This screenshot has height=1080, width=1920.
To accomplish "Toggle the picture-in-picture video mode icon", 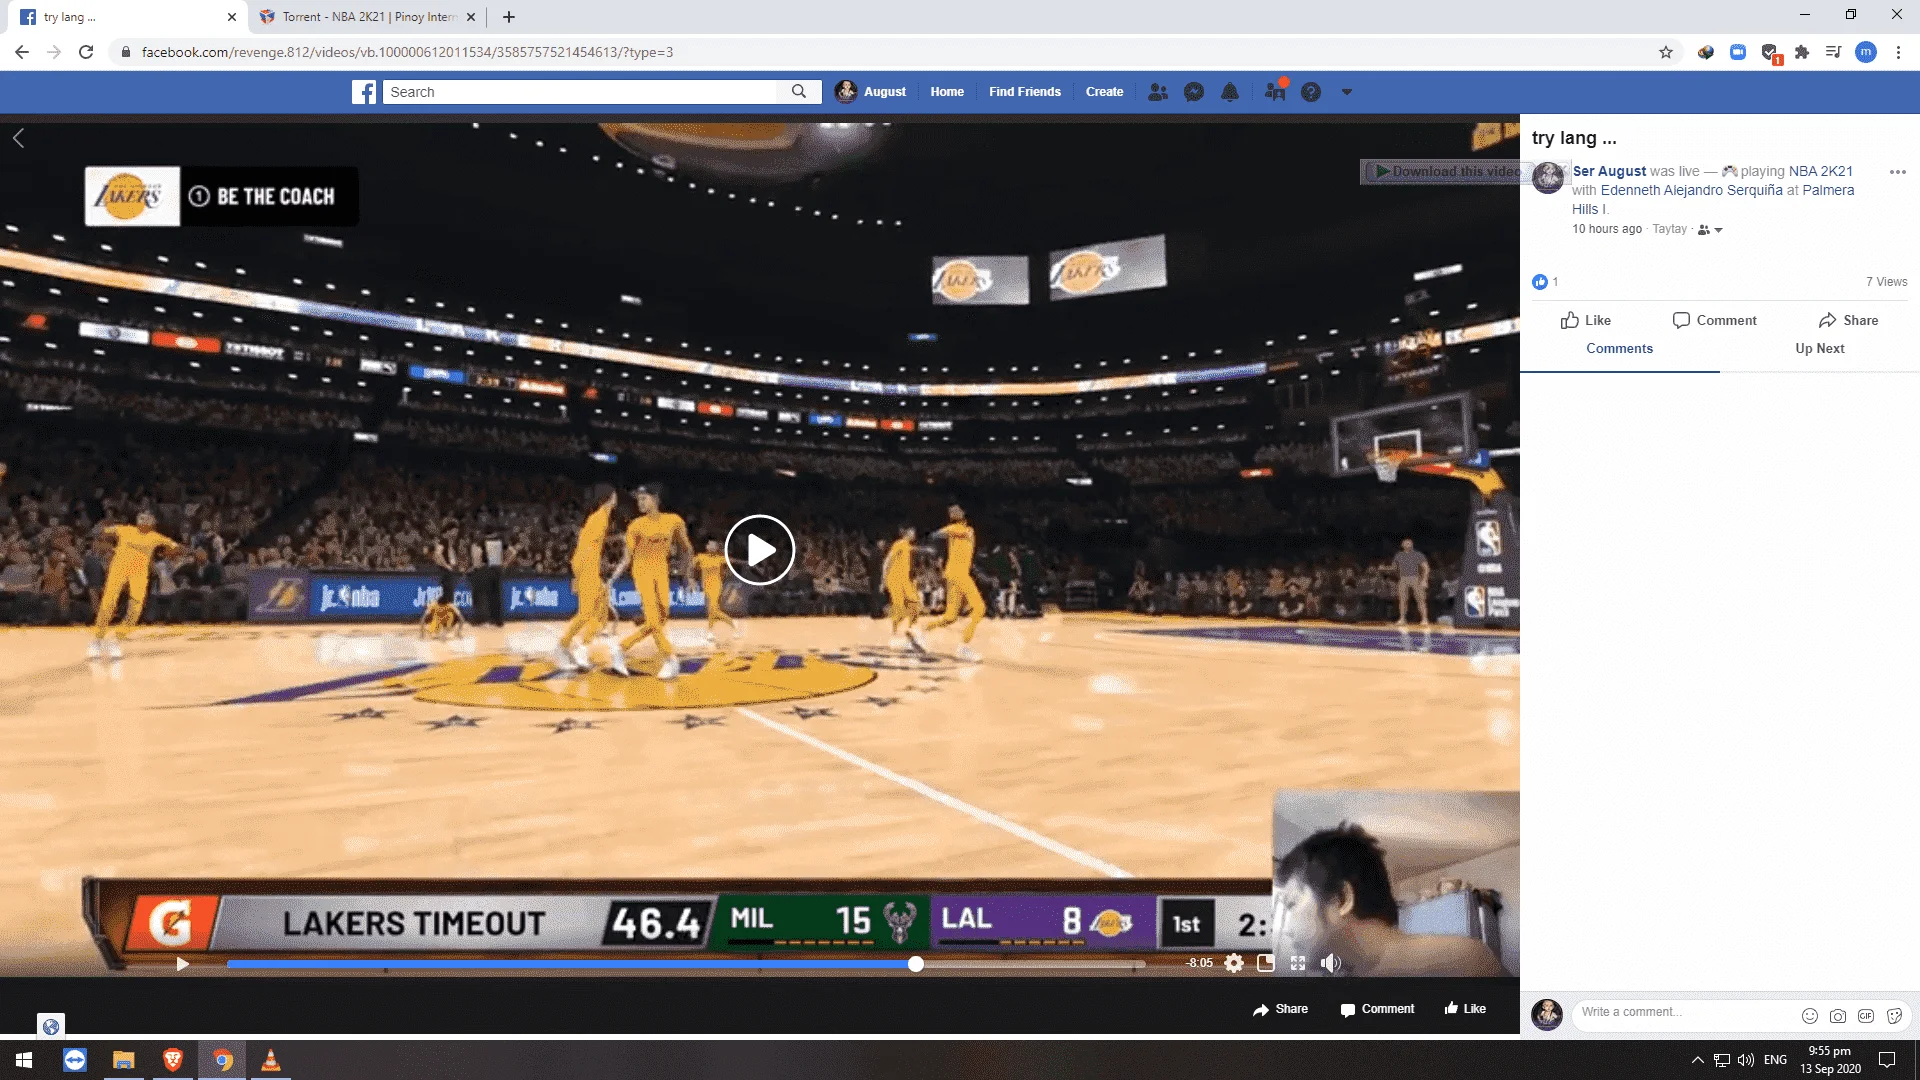I will point(1266,963).
